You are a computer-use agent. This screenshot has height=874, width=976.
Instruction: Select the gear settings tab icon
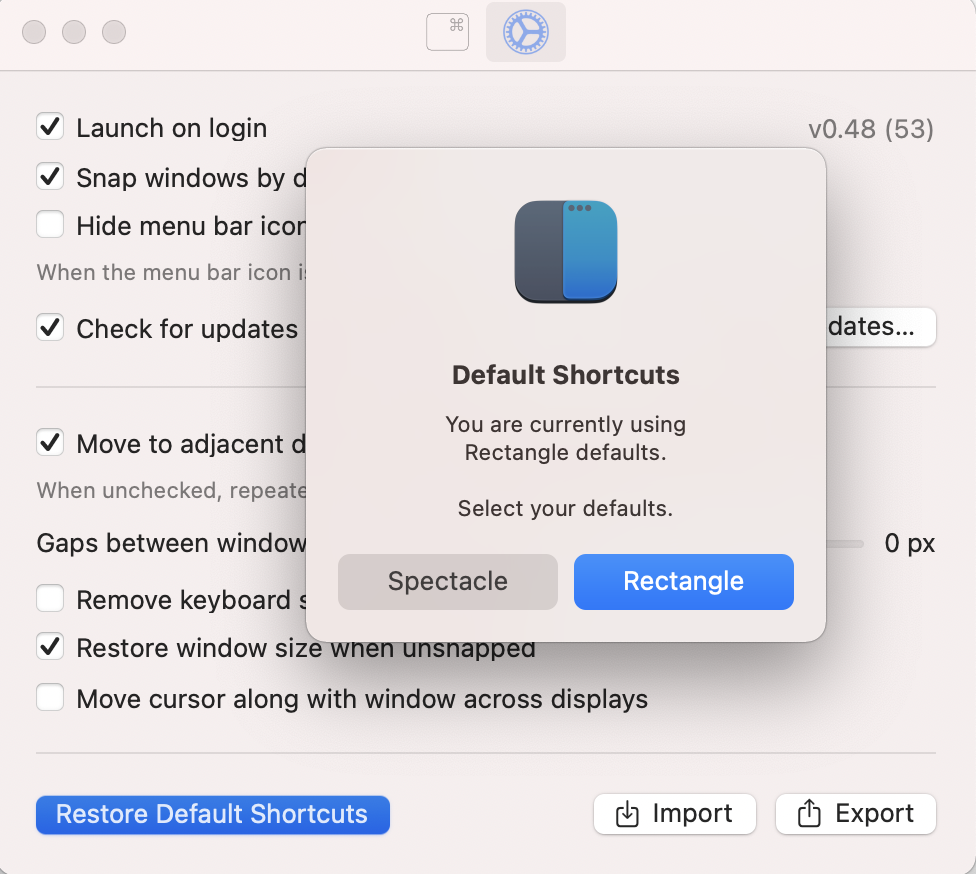(525, 32)
